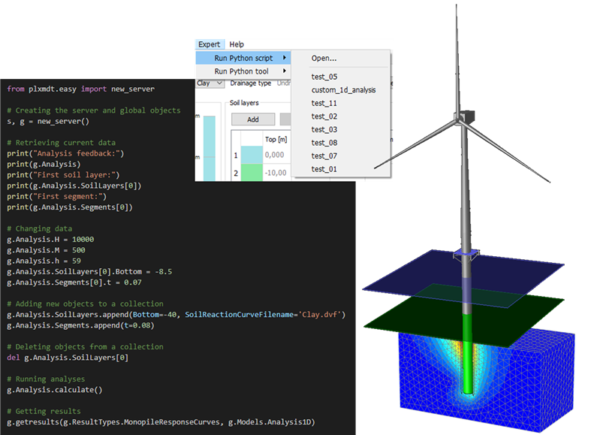Click the 'g.Analysis.H = 10000' code line
The width and height of the screenshot is (600, 435).
click(50, 239)
